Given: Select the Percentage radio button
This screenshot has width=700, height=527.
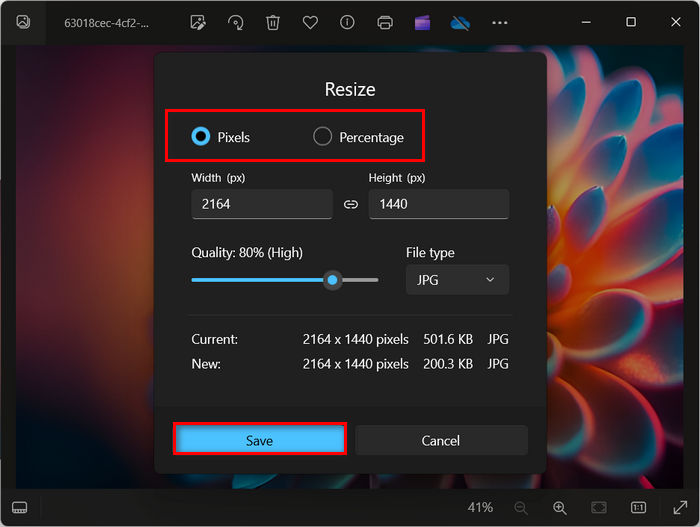Looking at the screenshot, I should point(322,136).
